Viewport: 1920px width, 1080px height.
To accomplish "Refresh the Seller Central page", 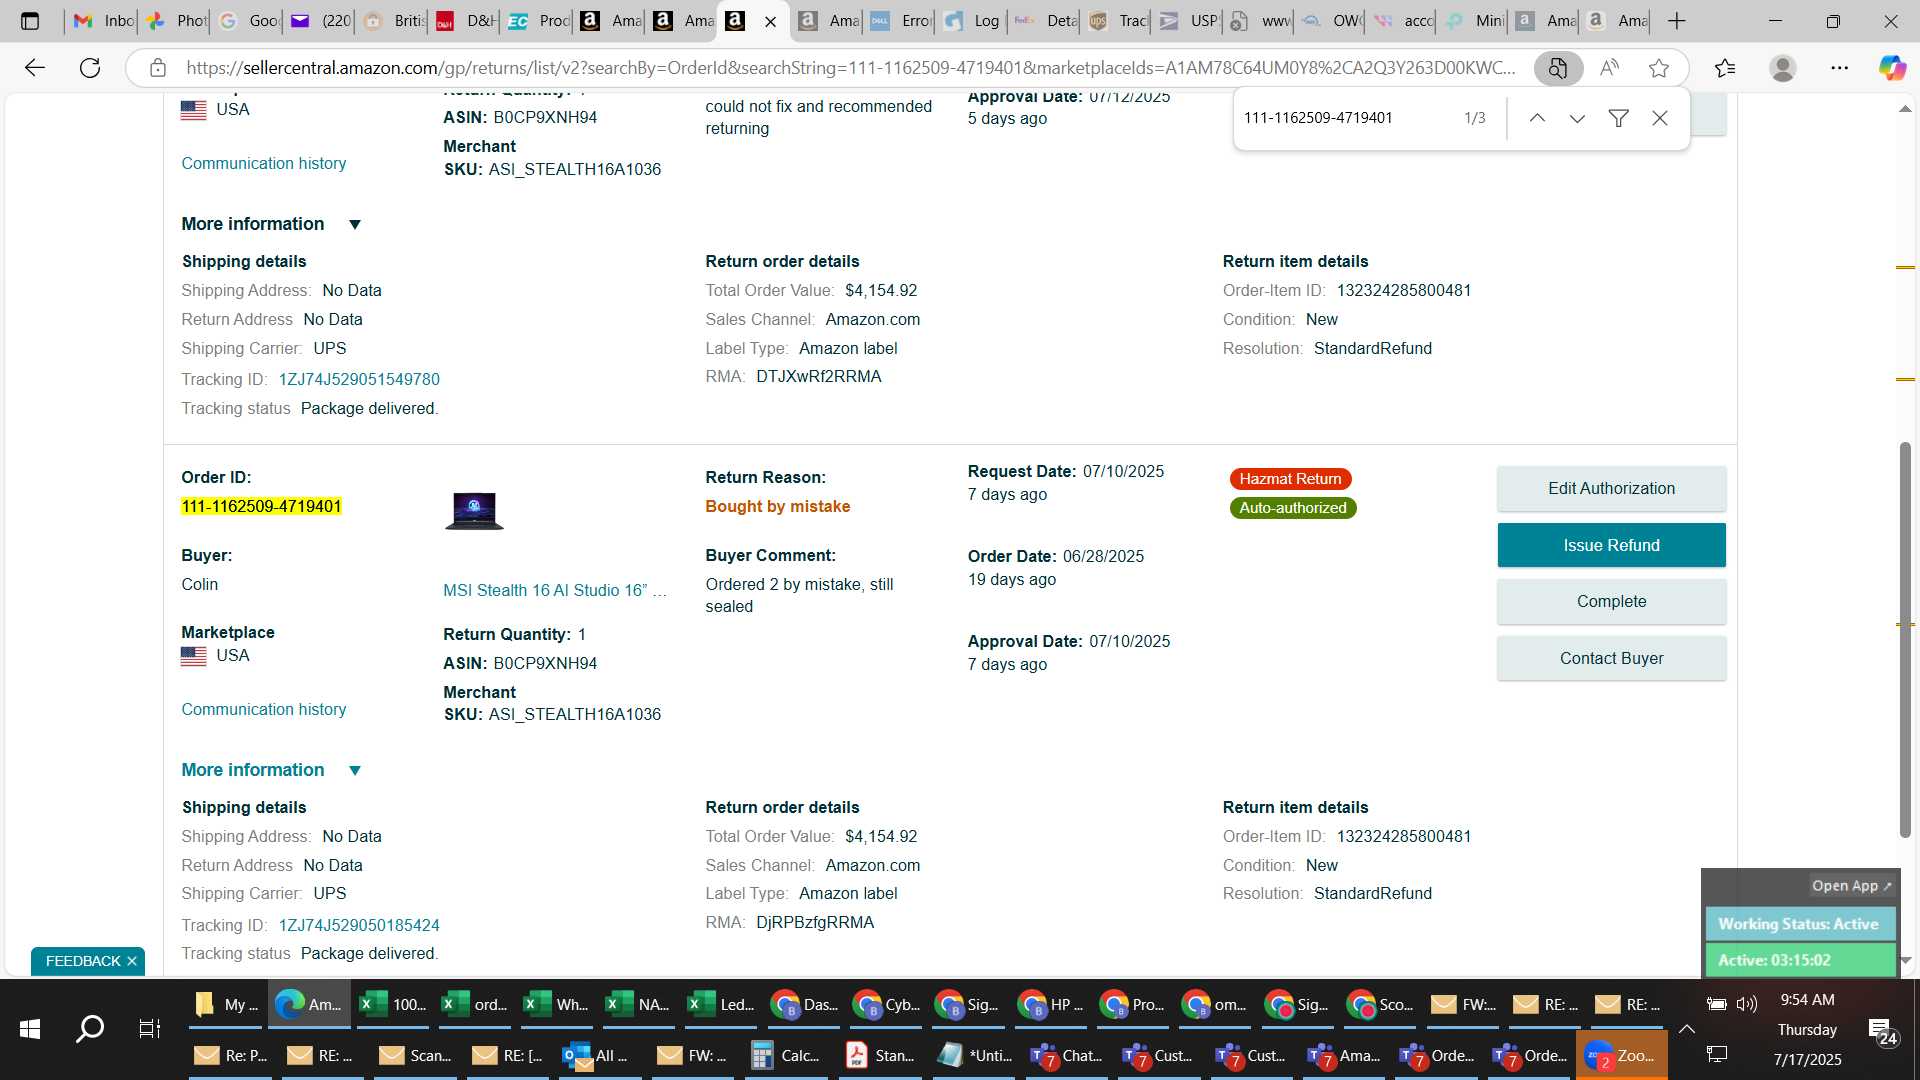I will (90, 68).
